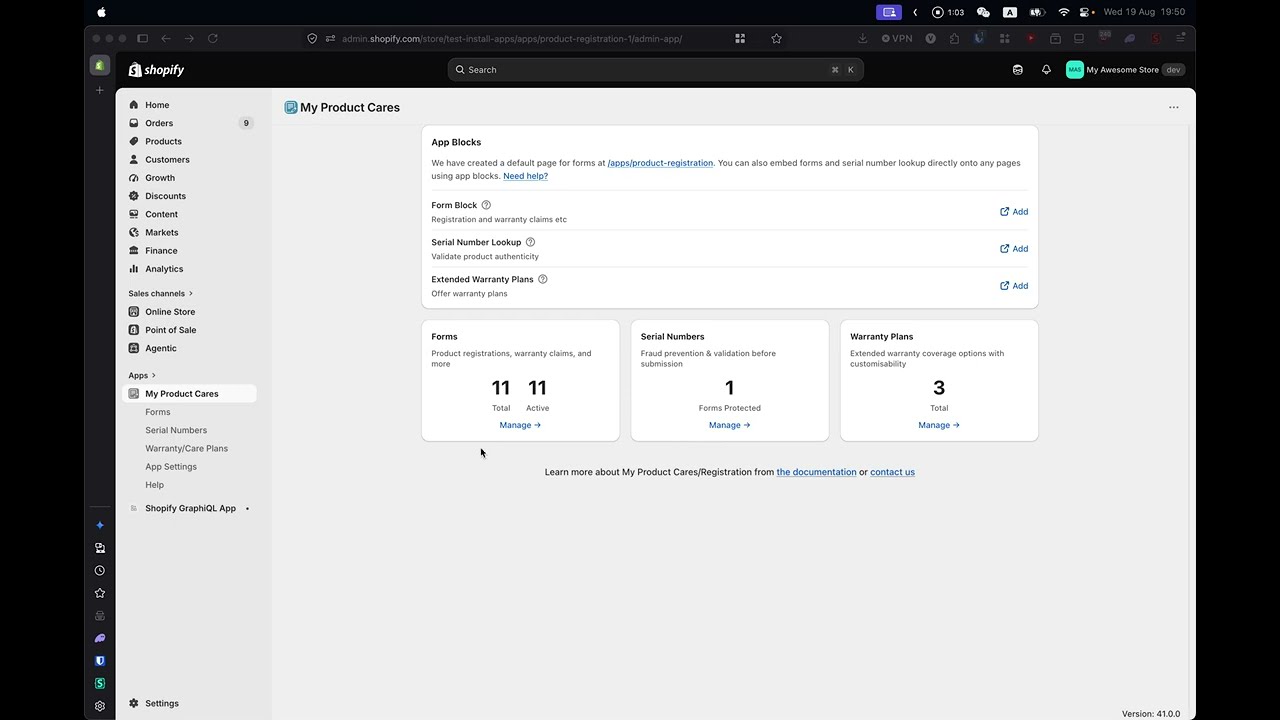1280x720 pixels.
Task: Open the notifications bell
Action: 1046,70
